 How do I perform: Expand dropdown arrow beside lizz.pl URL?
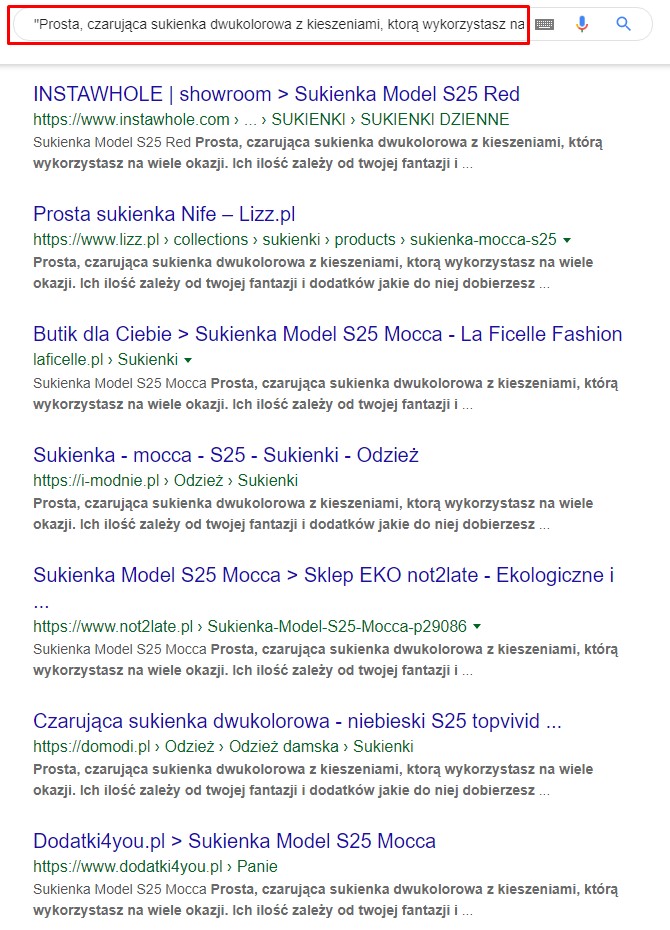(x=567, y=240)
